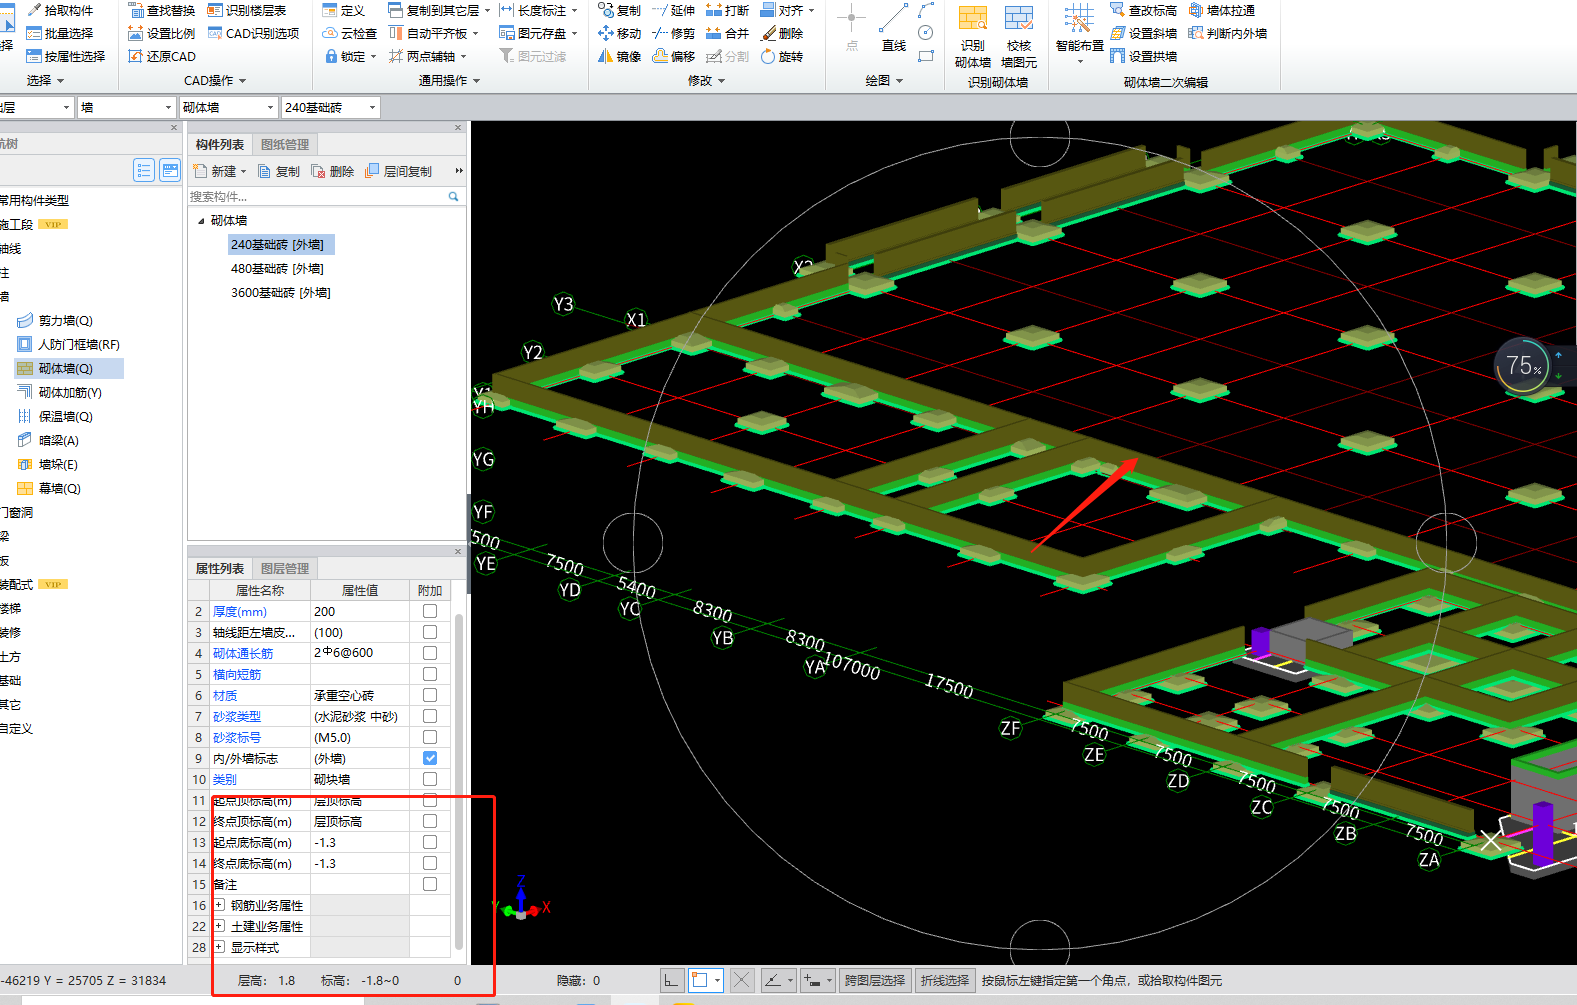This screenshot has width=1577, height=1005.
Task: Select 480基础砖 [外墙] in the list
Action: [277, 269]
